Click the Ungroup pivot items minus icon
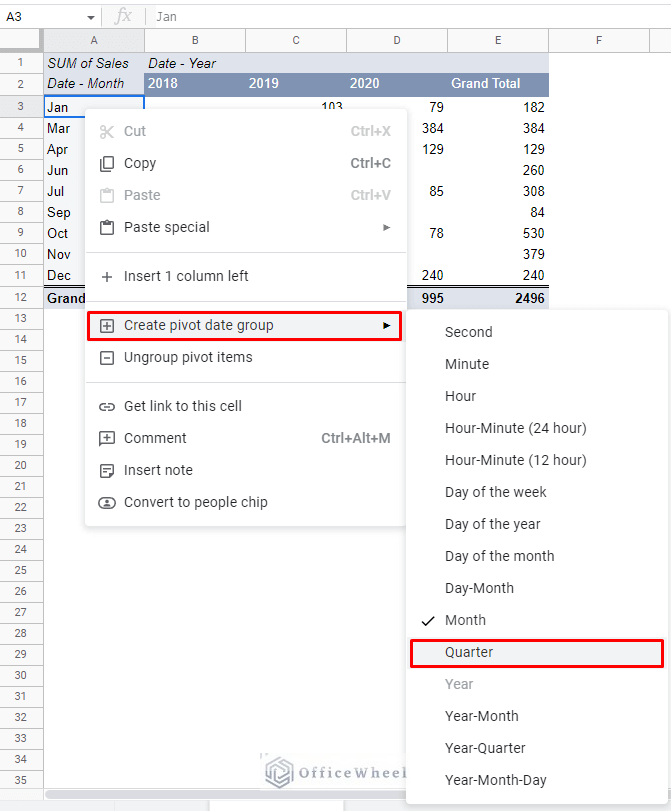The width and height of the screenshot is (671, 811). click(107, 357)
